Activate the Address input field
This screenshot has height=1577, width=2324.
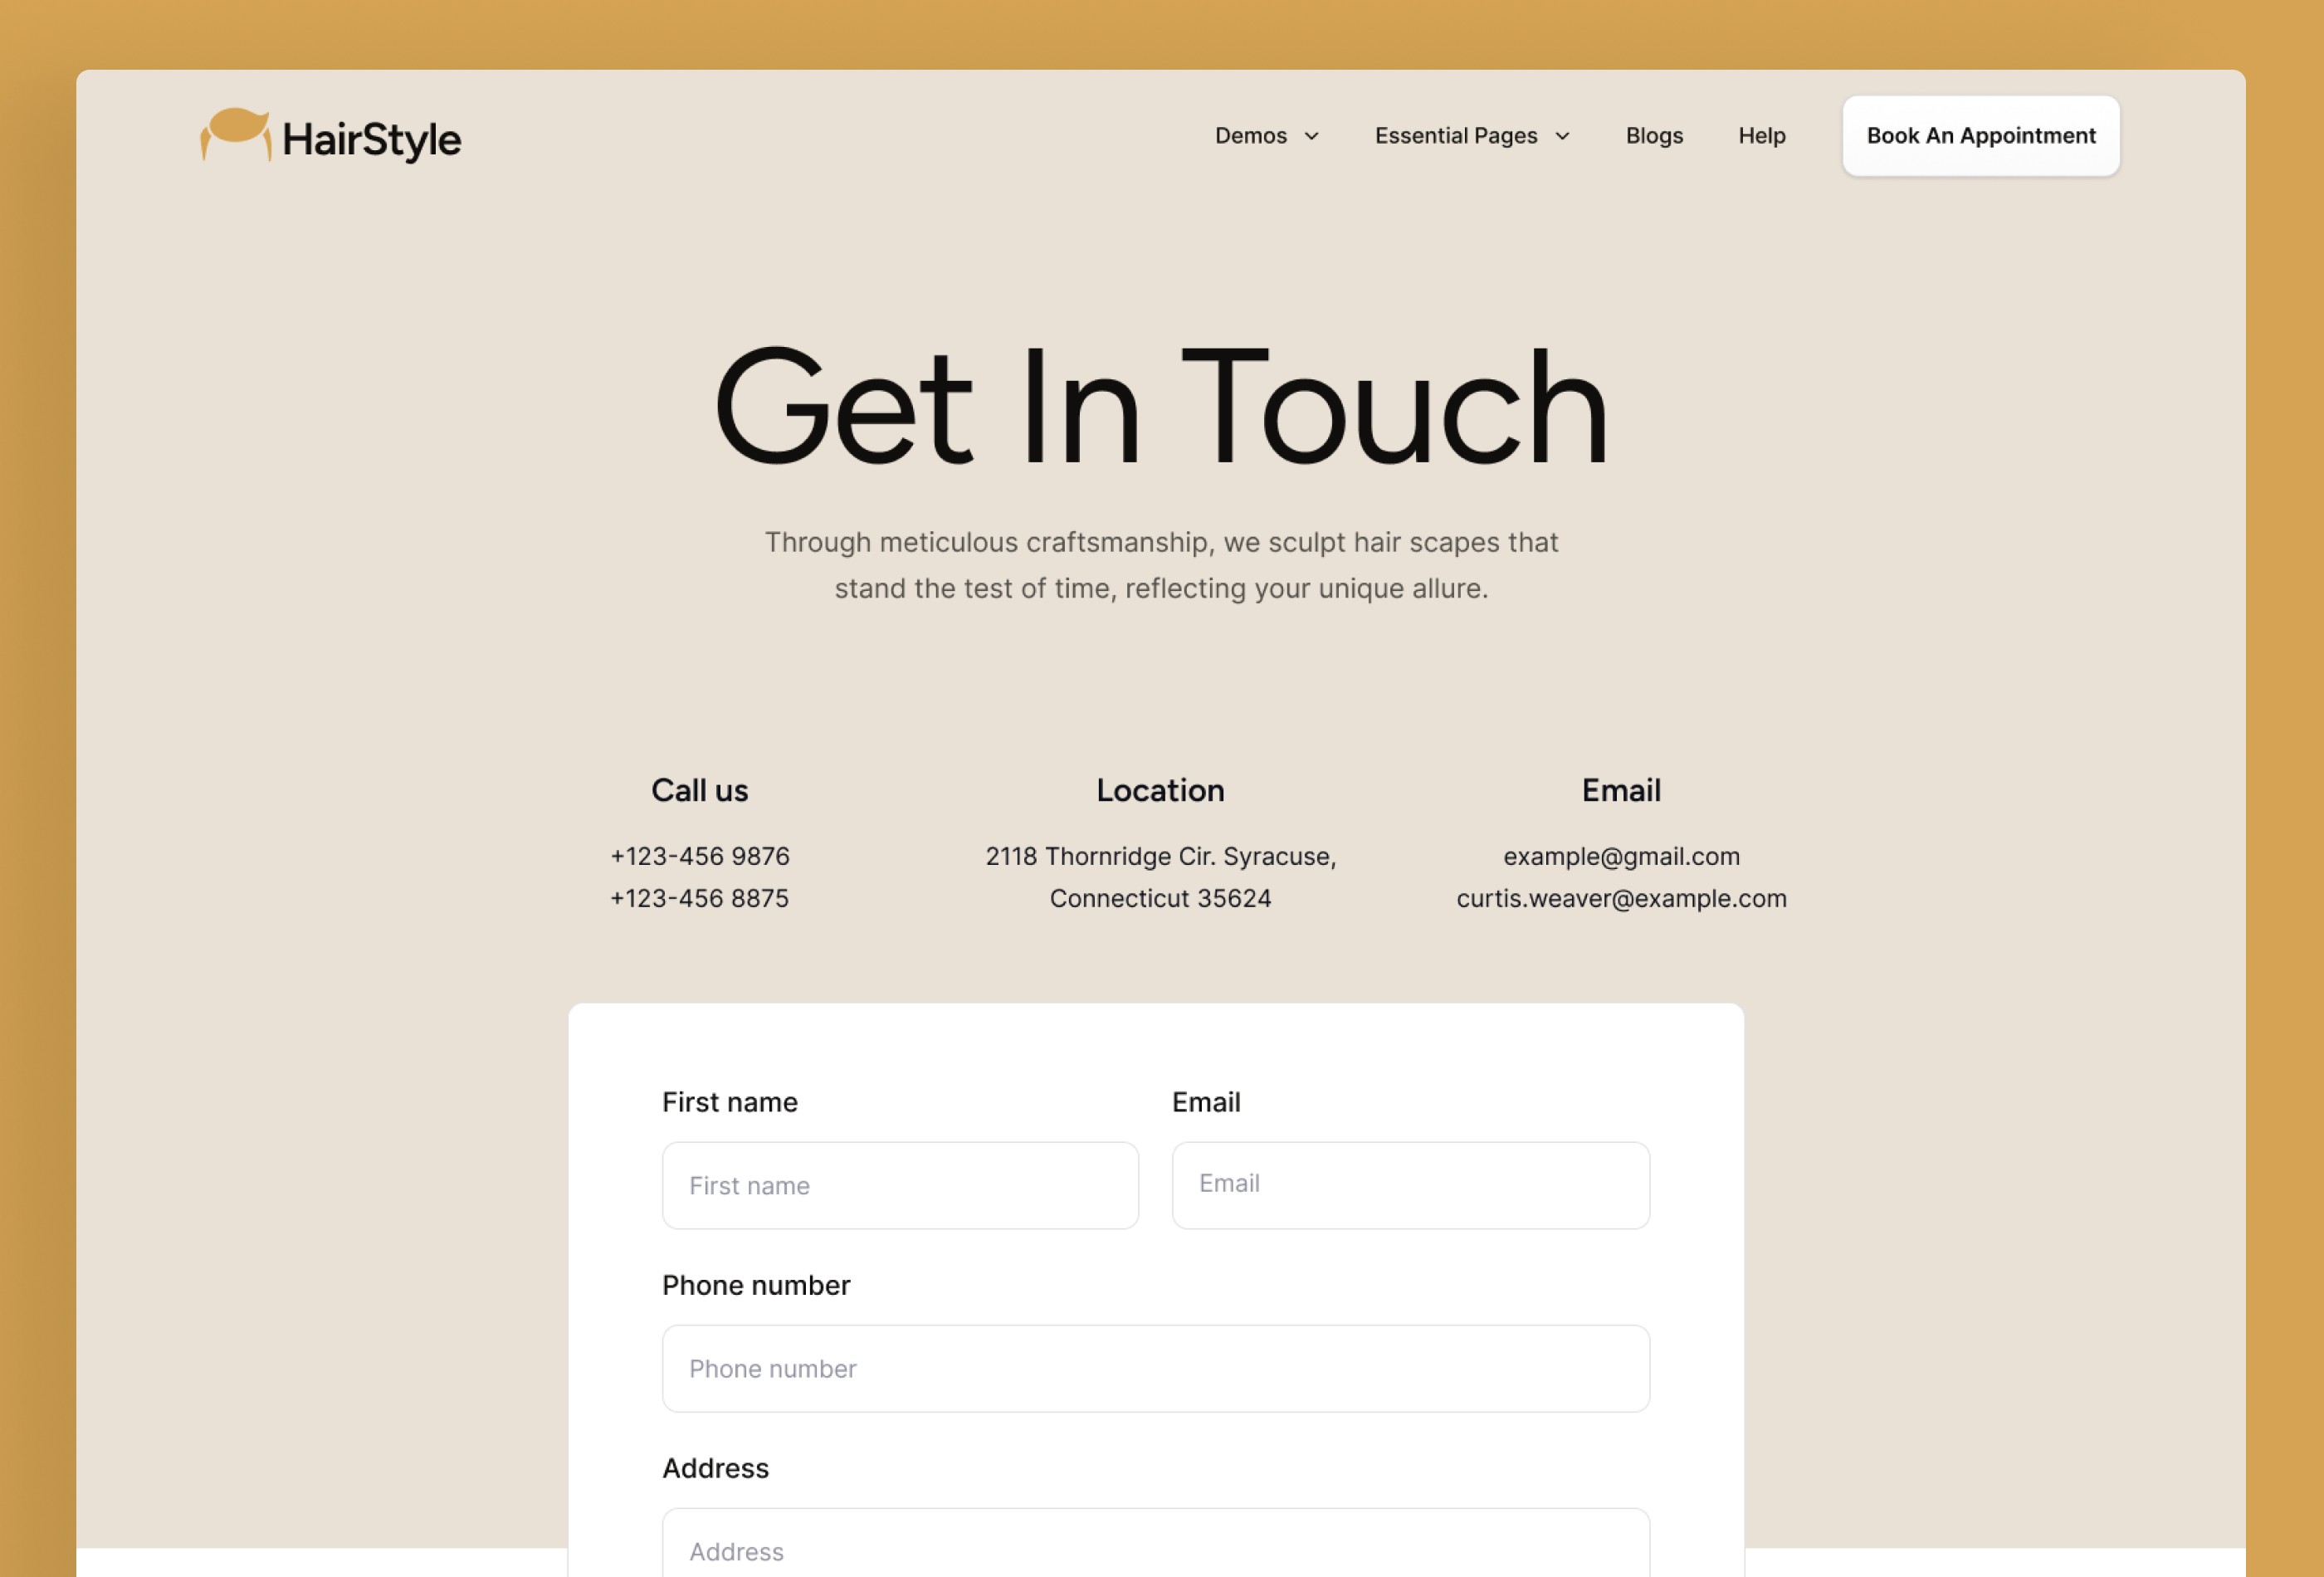[x=1156, y=1543]
